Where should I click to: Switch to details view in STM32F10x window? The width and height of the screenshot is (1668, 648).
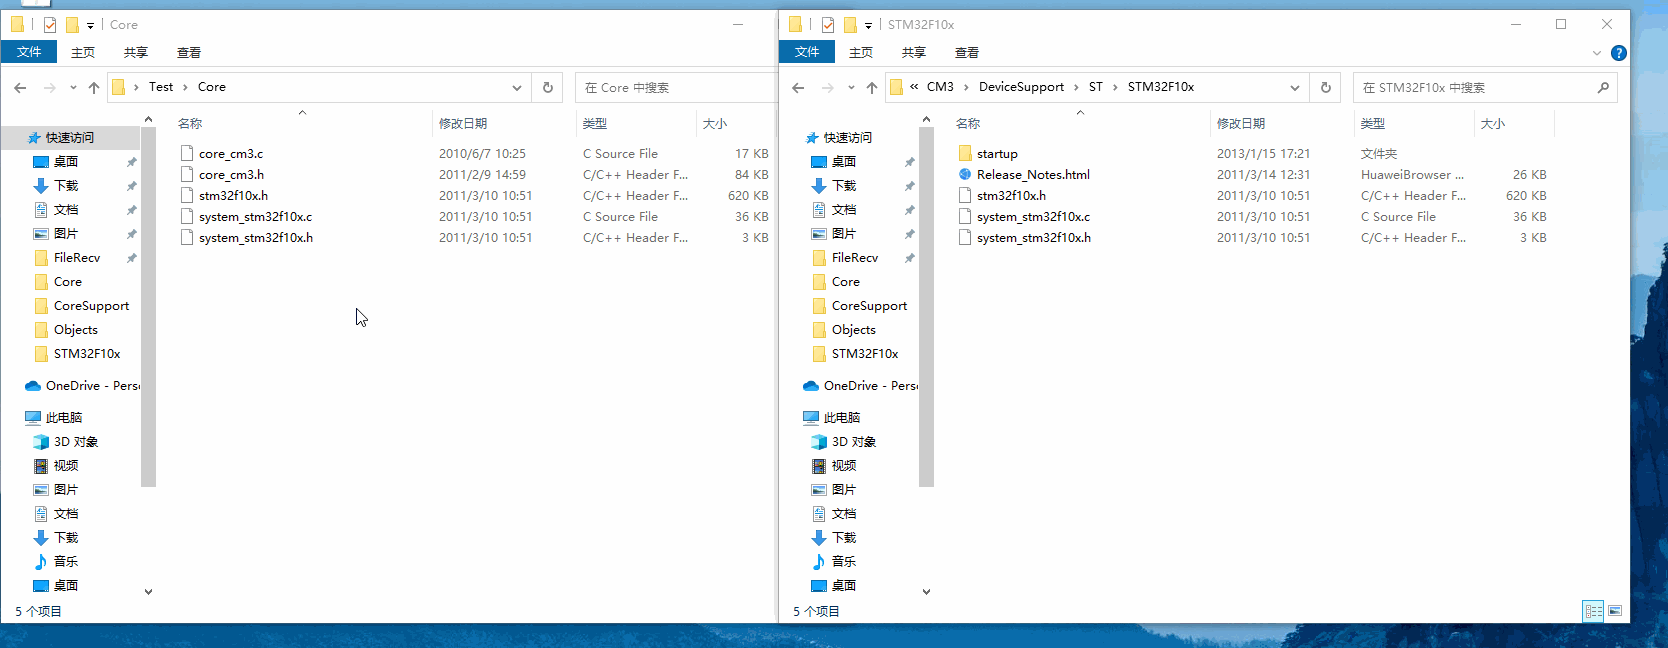click(x=1594, y=611)
